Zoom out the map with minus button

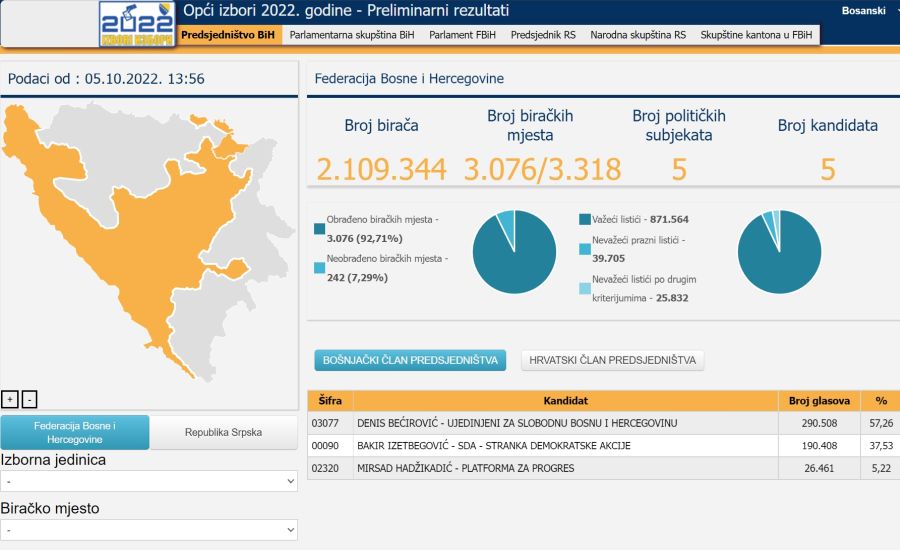(x=29, y=399)
